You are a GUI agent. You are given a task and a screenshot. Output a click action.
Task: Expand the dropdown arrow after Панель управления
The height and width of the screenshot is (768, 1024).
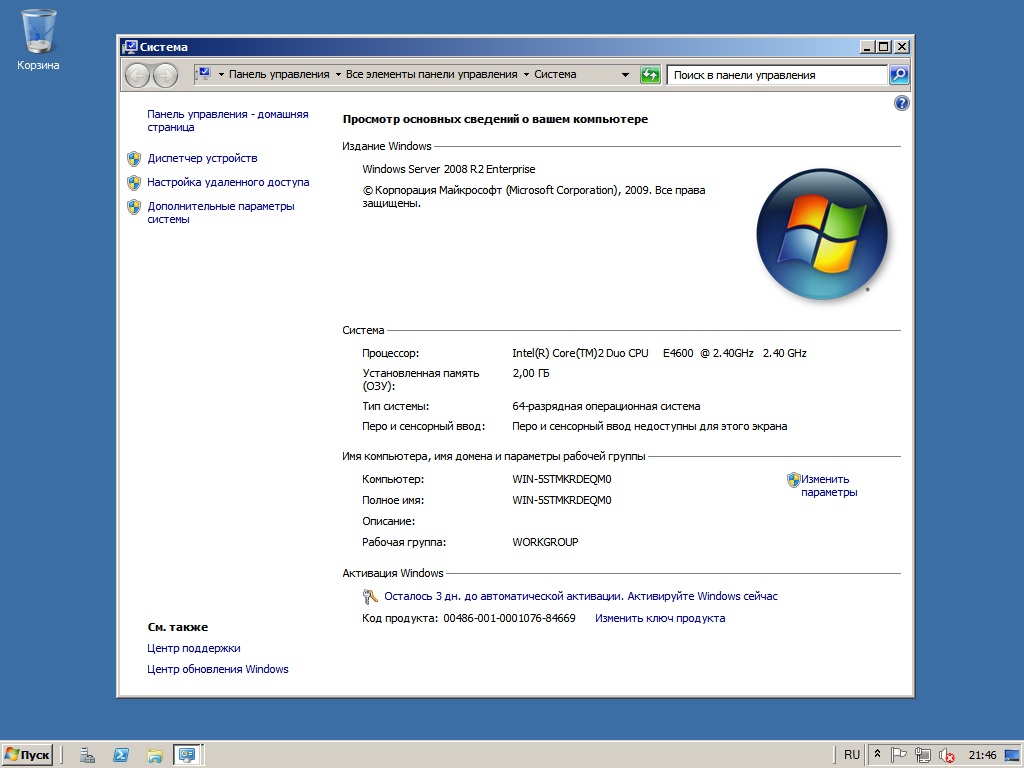click(x=338, y=74)
